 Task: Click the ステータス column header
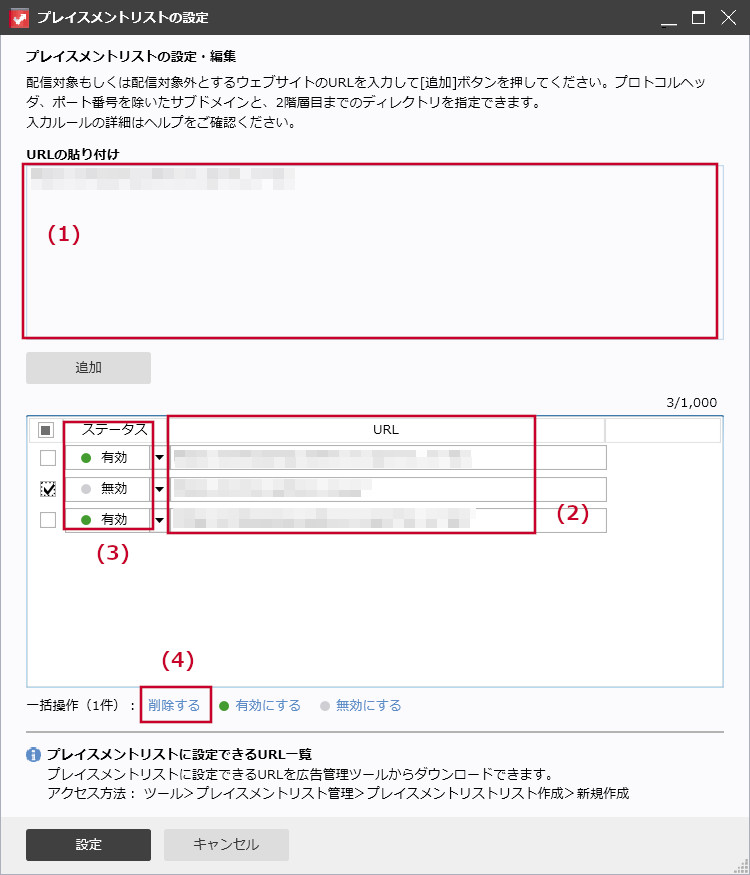pos(114,430)
